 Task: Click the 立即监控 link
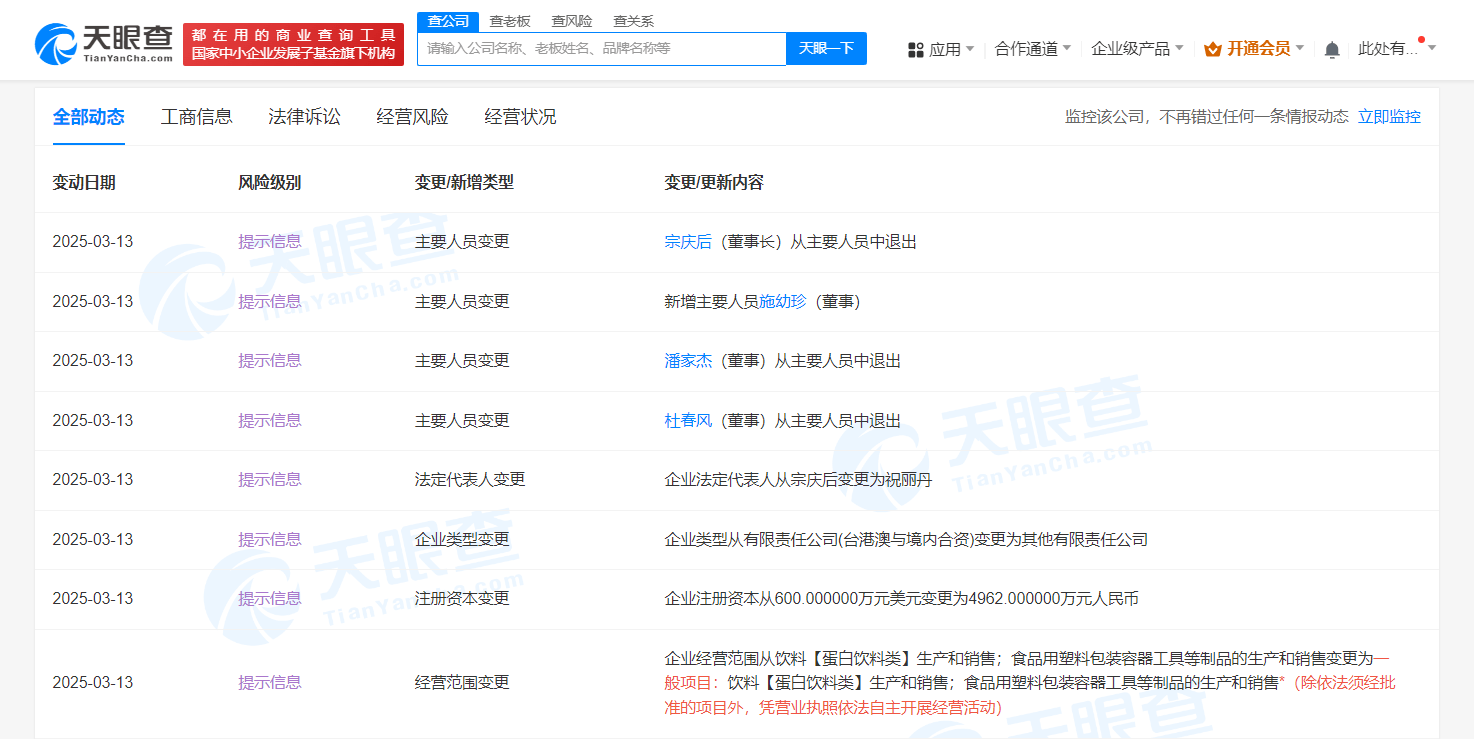point(1389,117)
